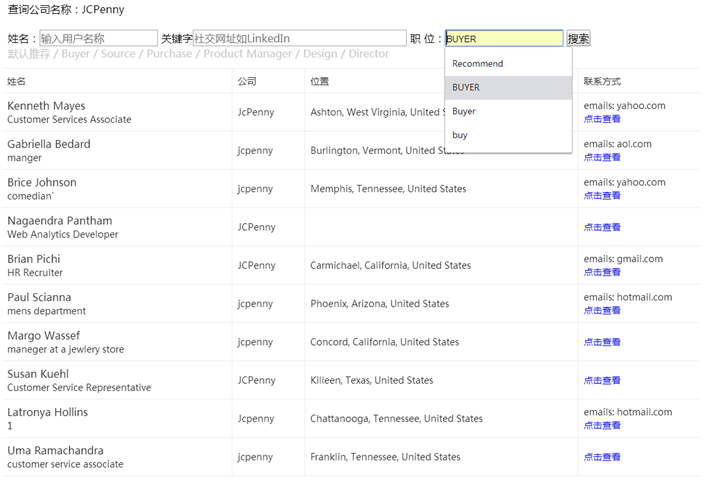The image size is (702, 492).
Task: Focus the 职位 field containing BUYER
Action: pos(504,39)
